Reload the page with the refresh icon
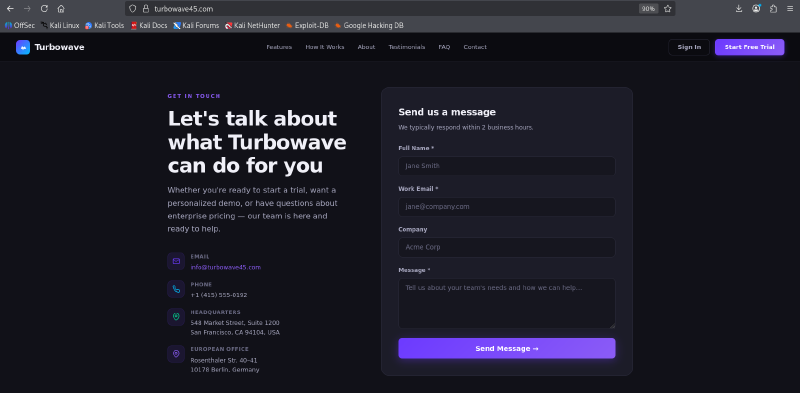Viewport: 800px width, 393px height. click(44, 9)
